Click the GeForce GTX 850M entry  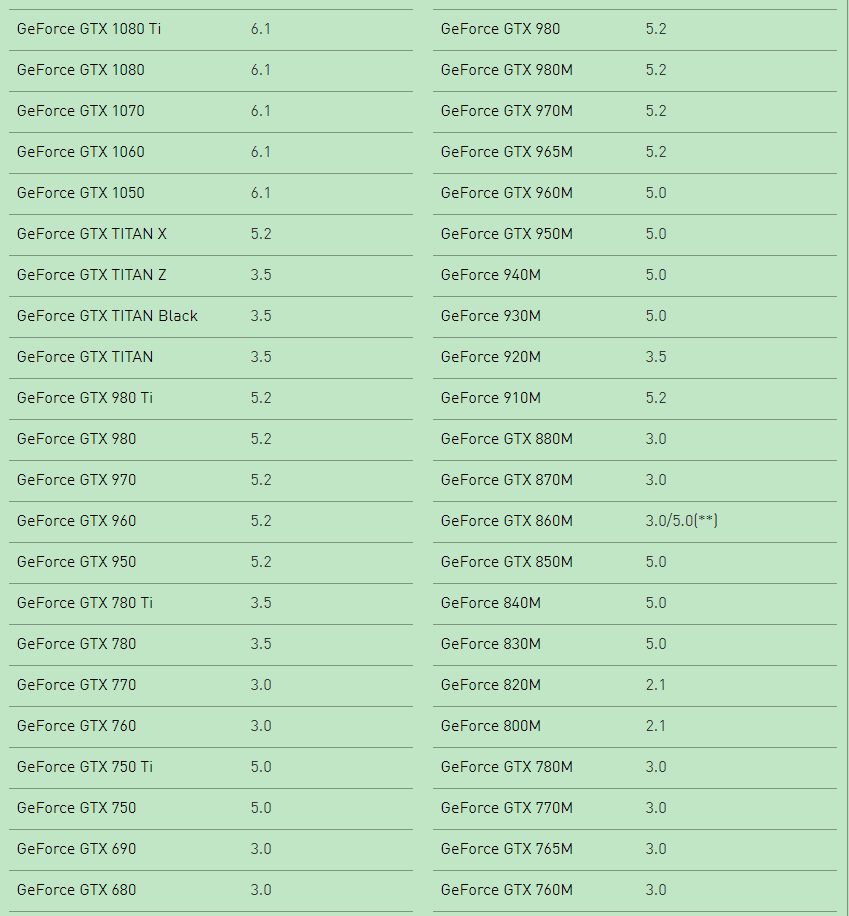point(507,562)
